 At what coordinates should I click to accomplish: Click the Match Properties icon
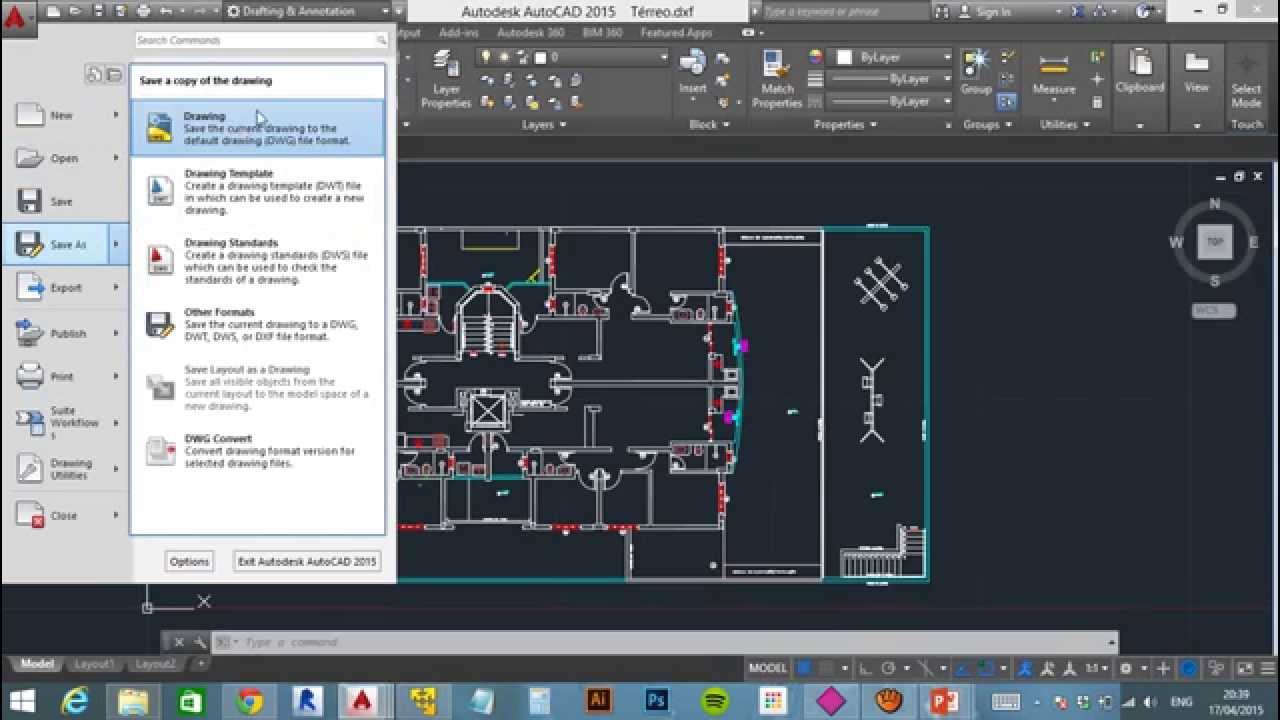pos(777,80)
